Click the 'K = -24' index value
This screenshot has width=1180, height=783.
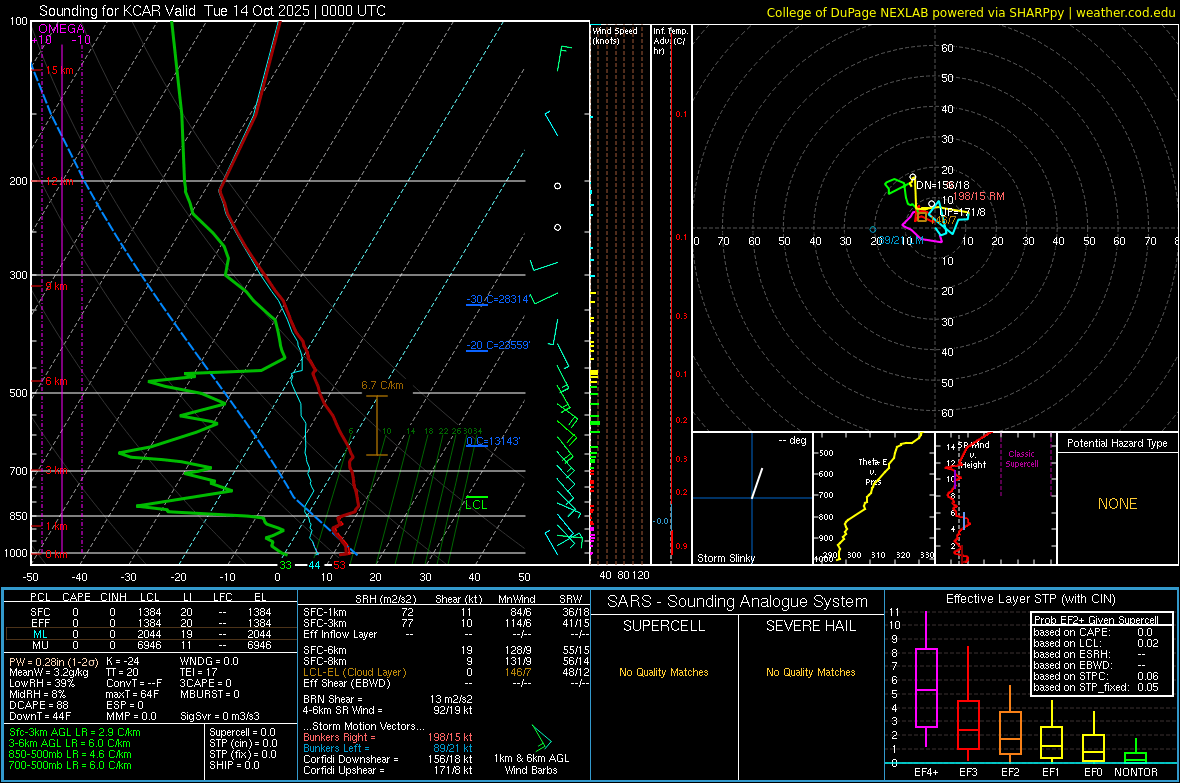123,662
